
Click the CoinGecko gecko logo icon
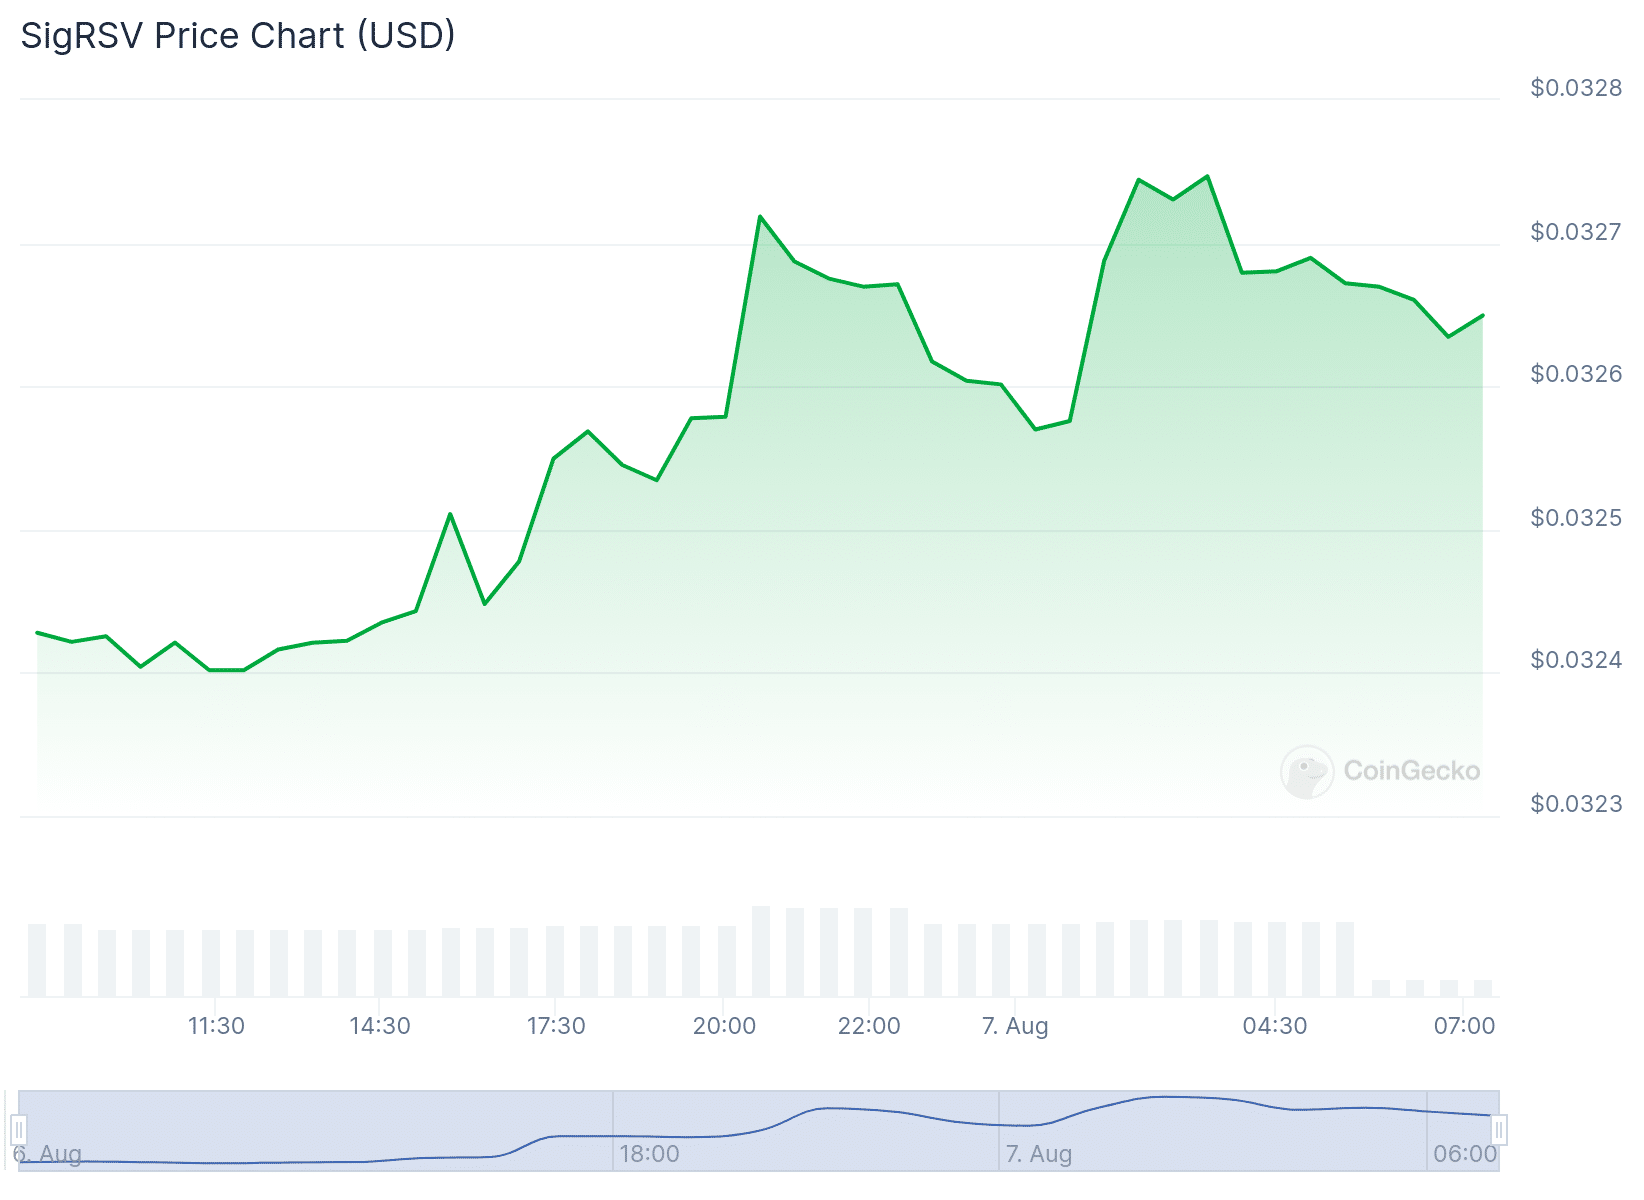(1306, 772)
